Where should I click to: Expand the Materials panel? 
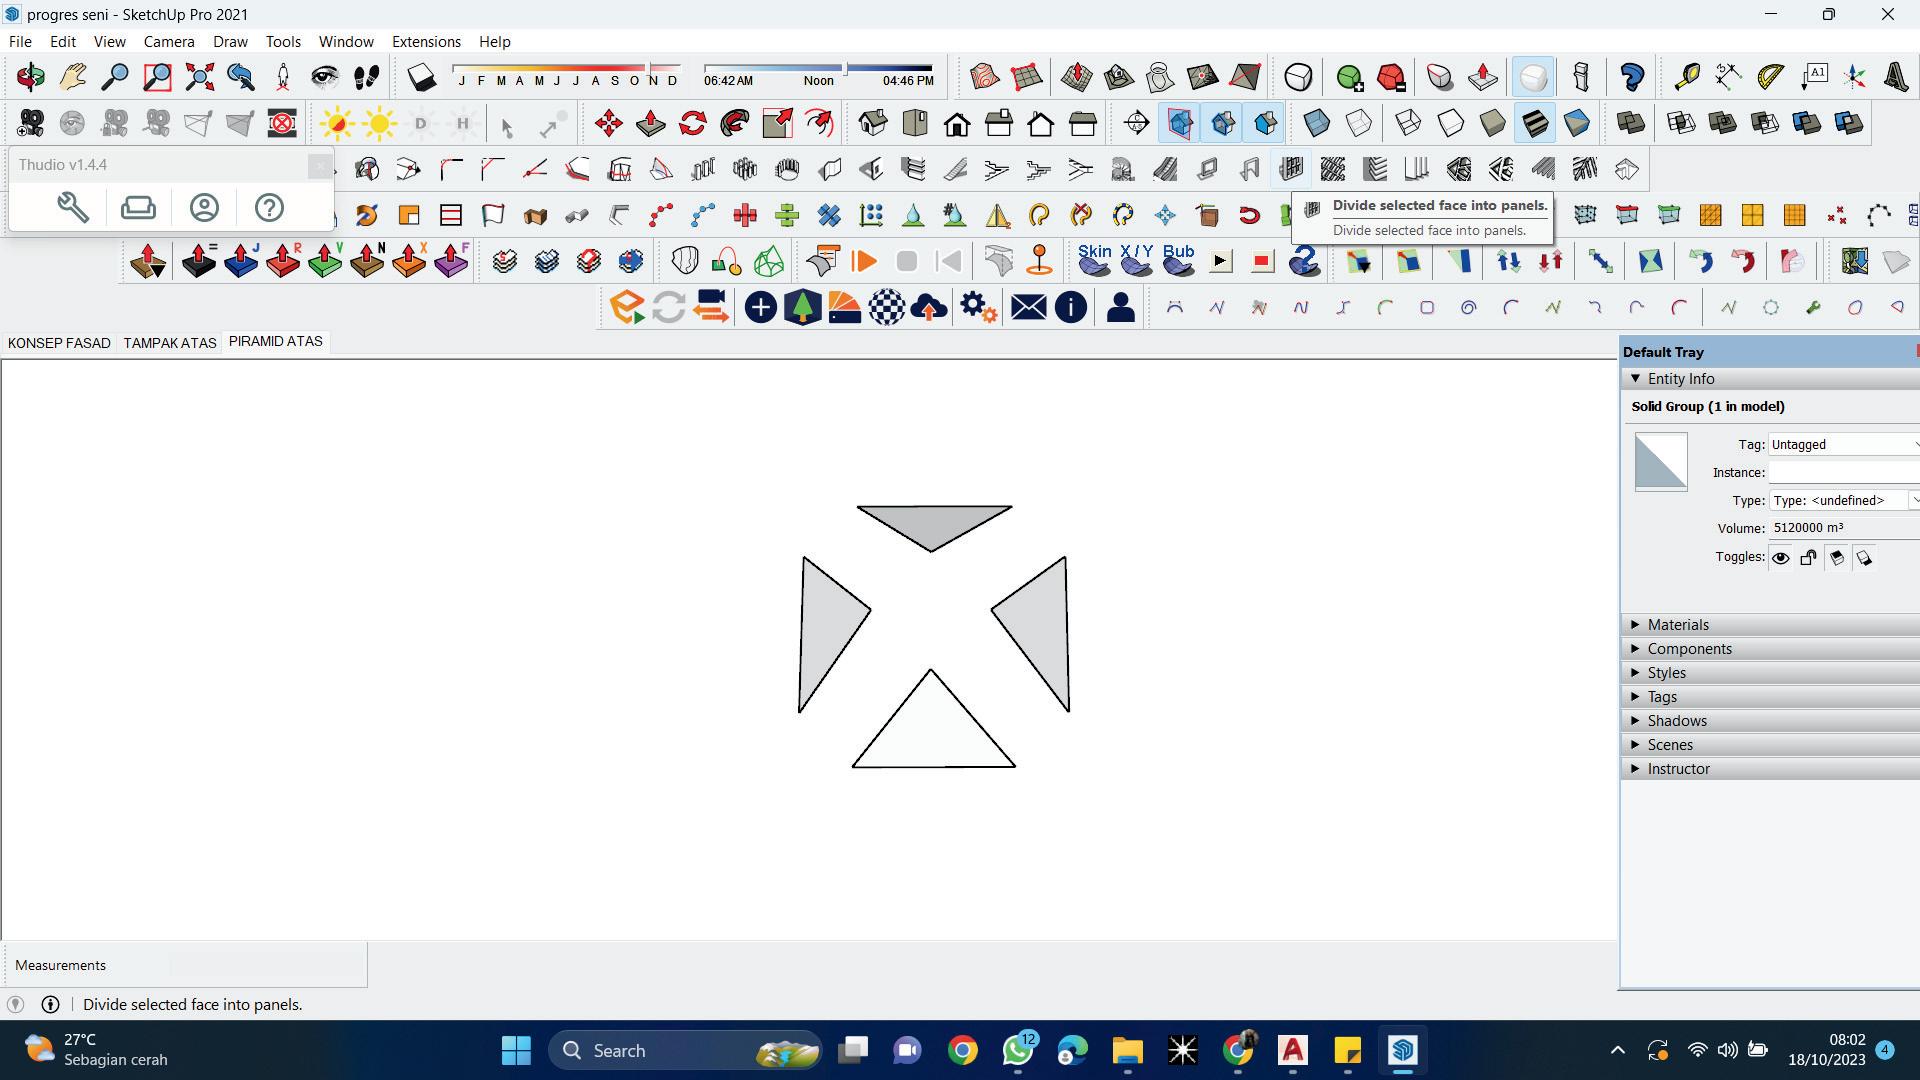point(1678,625)
